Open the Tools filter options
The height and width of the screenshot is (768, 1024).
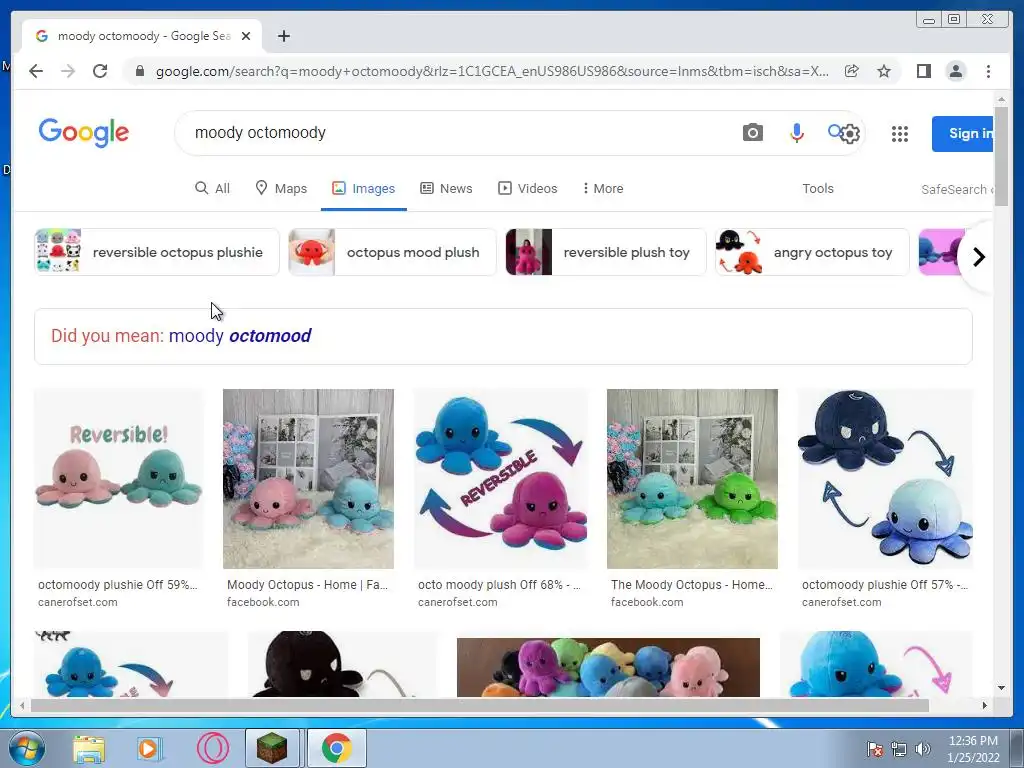(818, 188)
